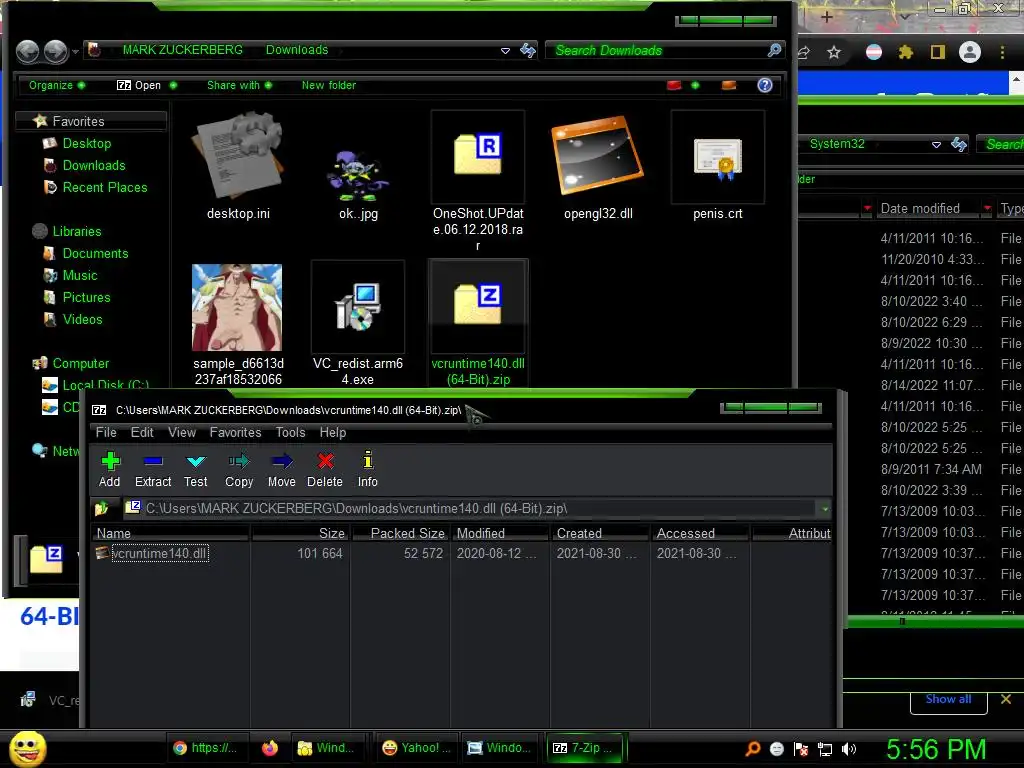
Task: Open Explorer help question mark icon
Action: [x=765, y=85]
